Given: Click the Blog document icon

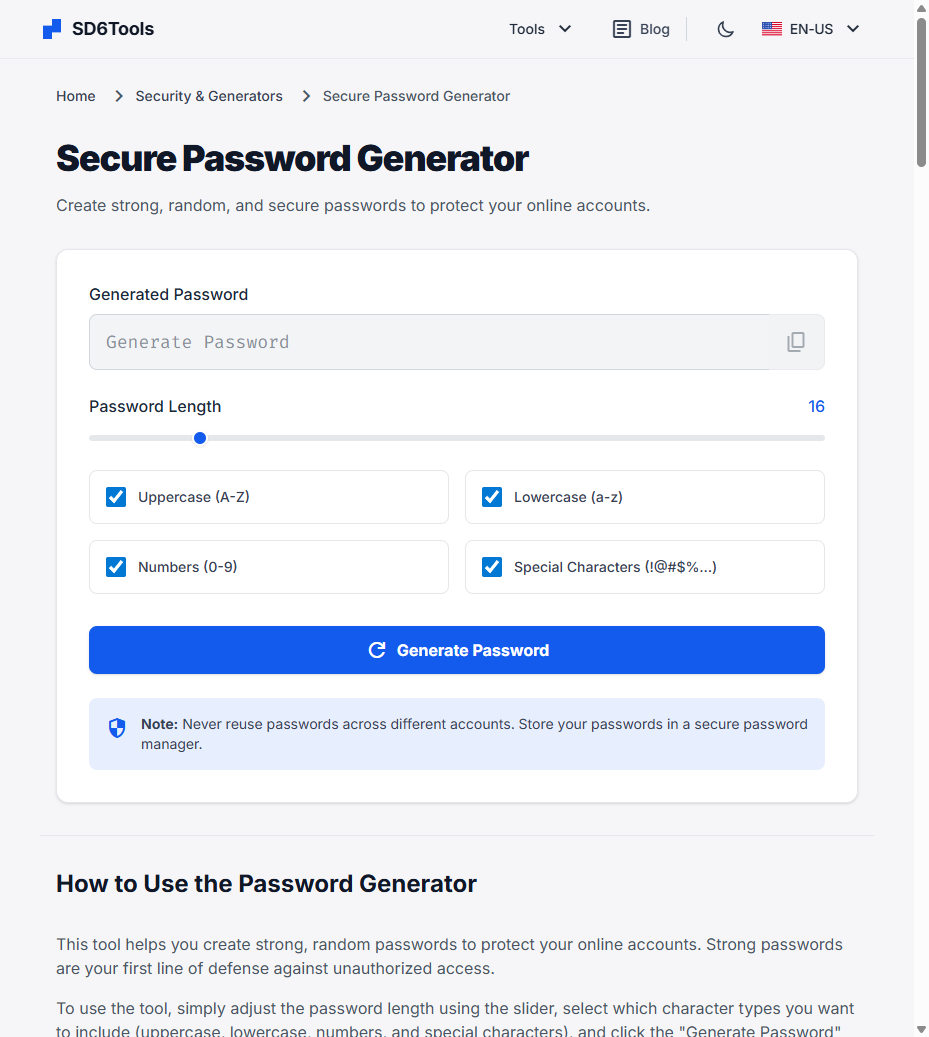Looking at the screenshot, I should coord(622,29).
